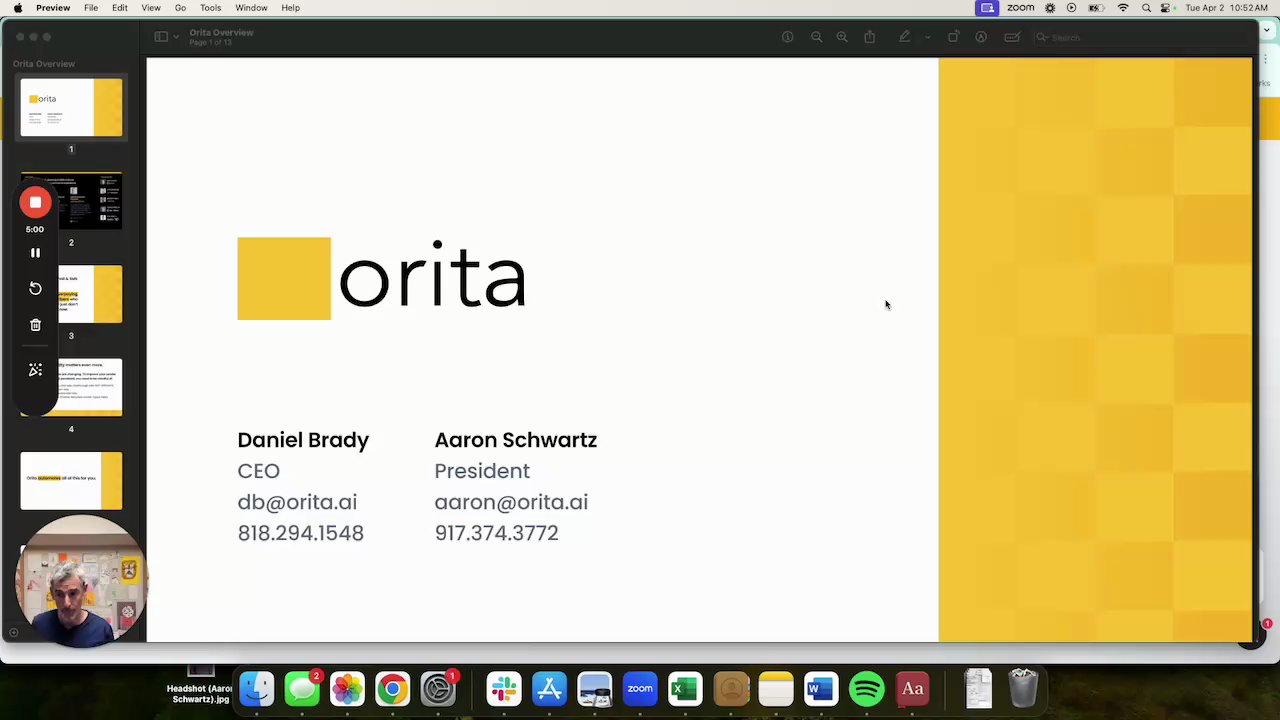Click the zoom item in the menu bar
Viewport: 1280px width, 720px height.
[1020, 8]
